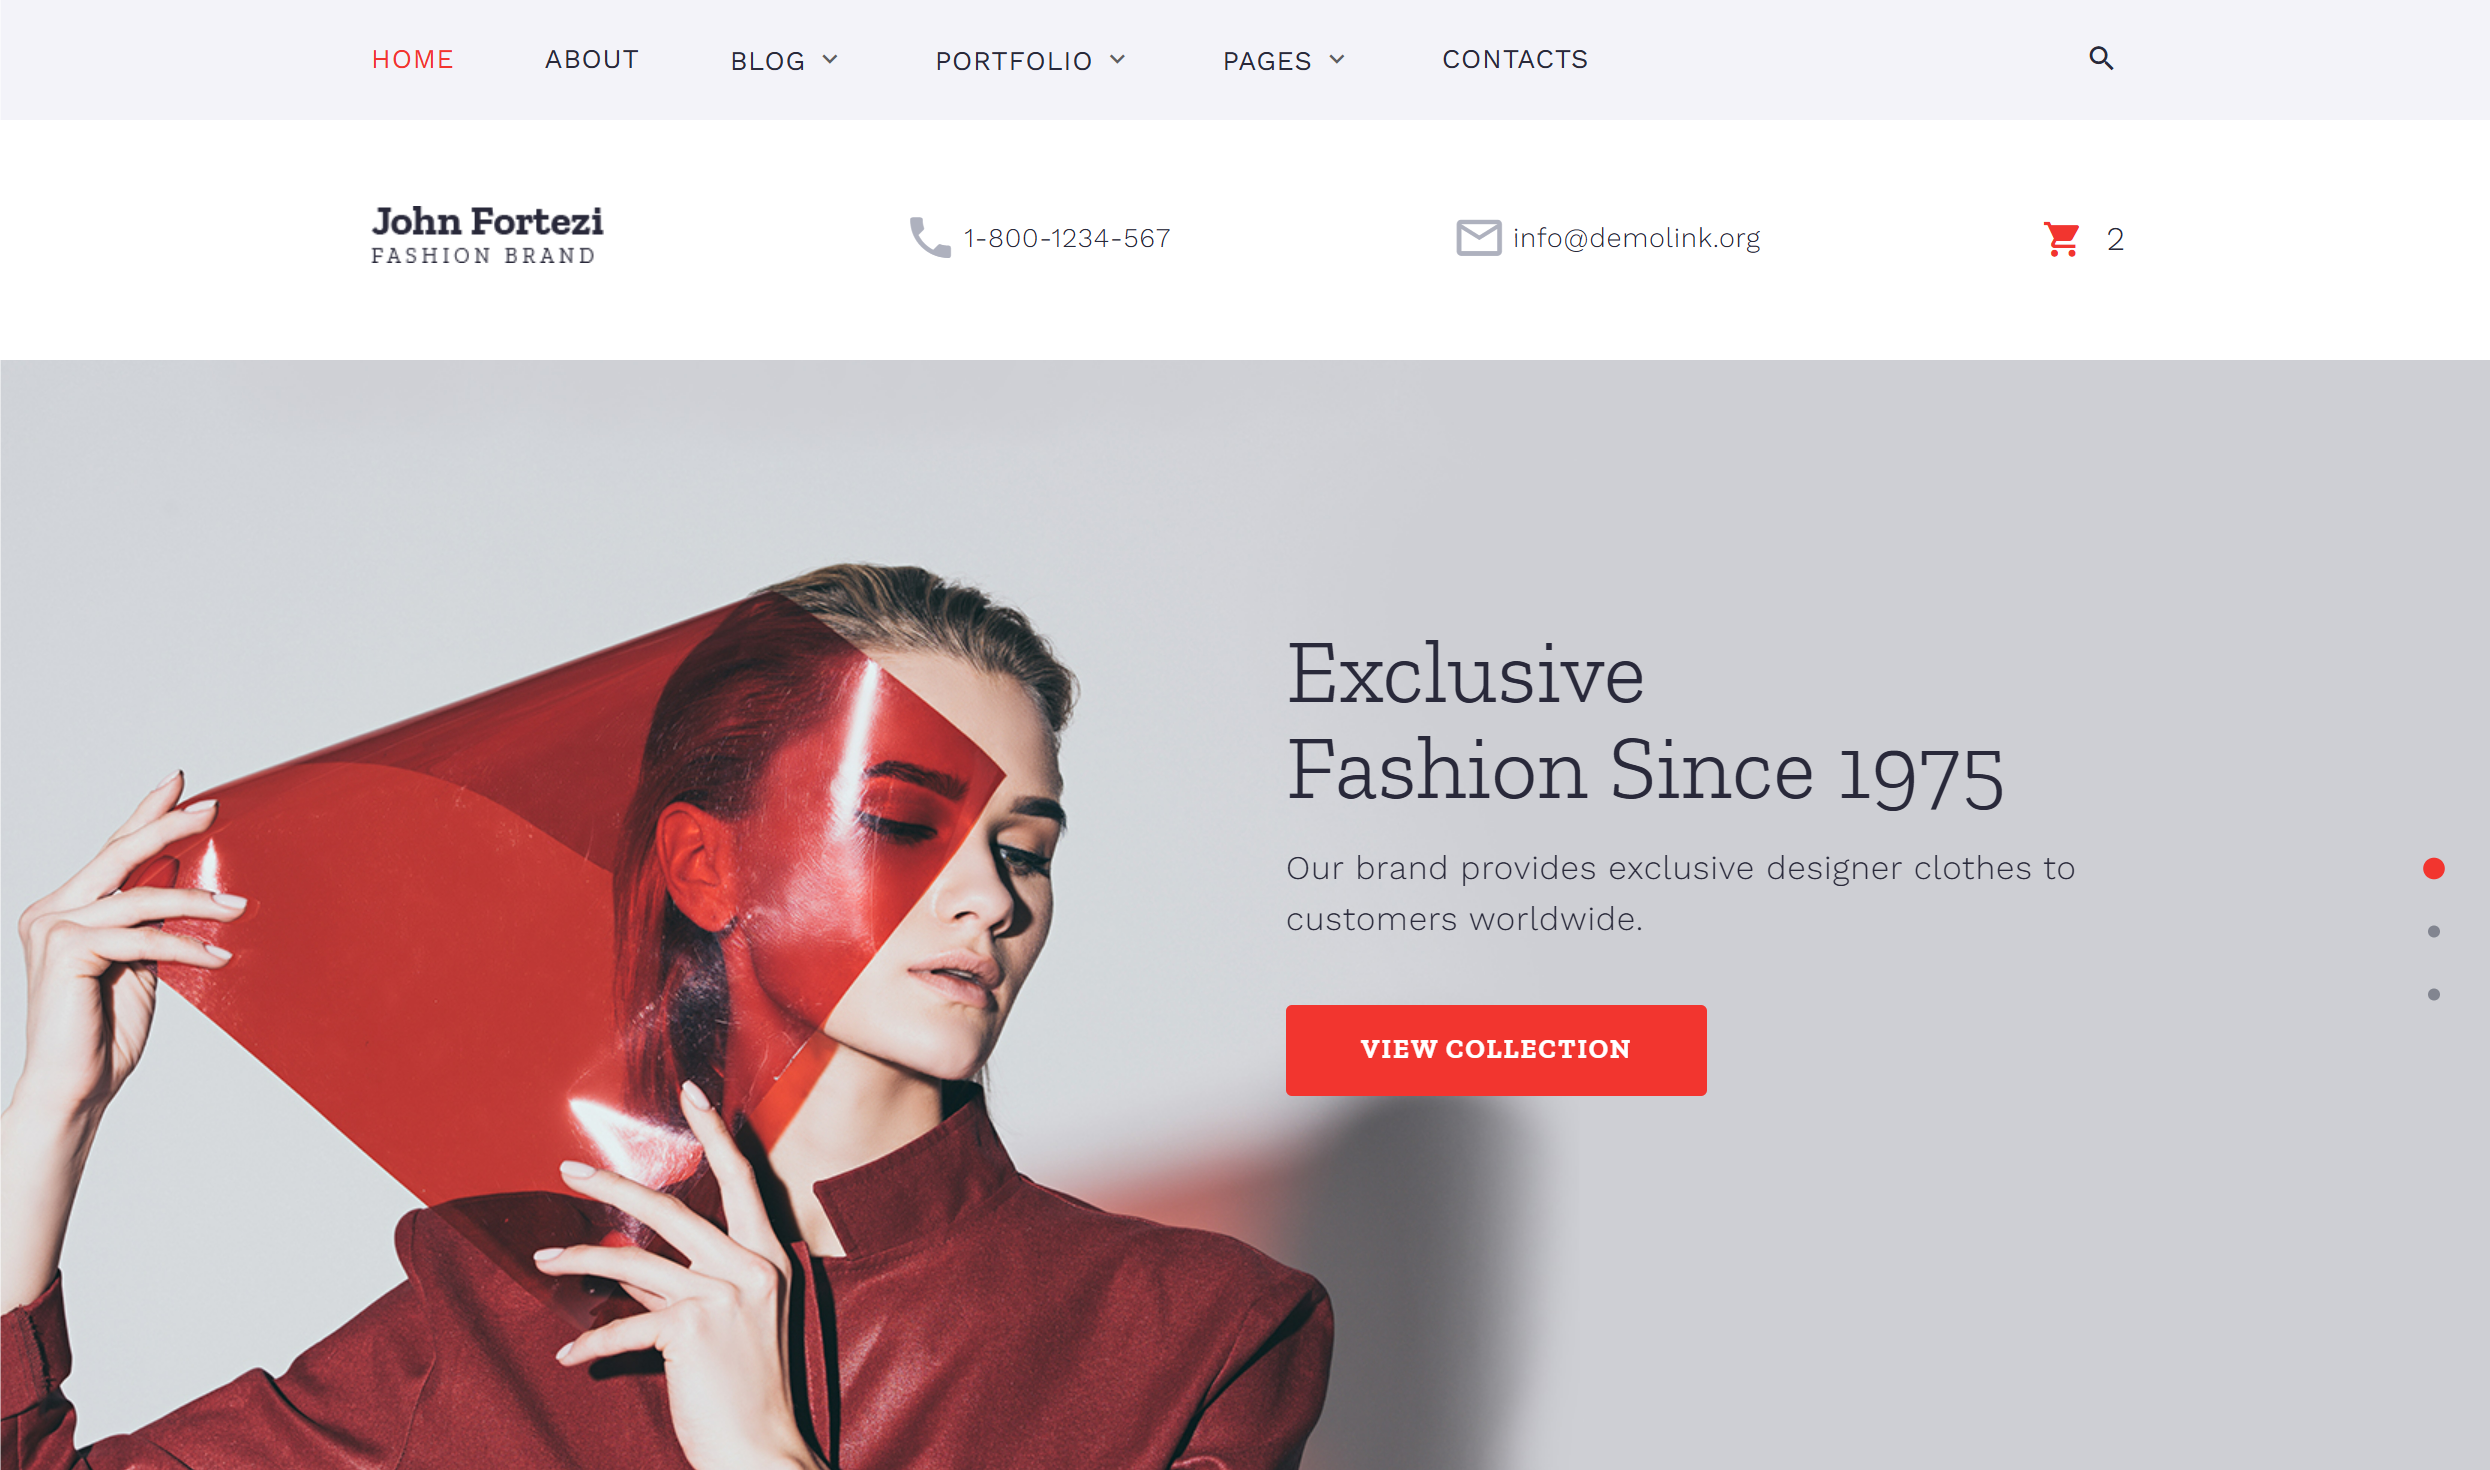Viewport: 2490px width, 1470px height.
Task: Click the envelope email icon
Action: pyautogui.click(x=1478, y=238)
